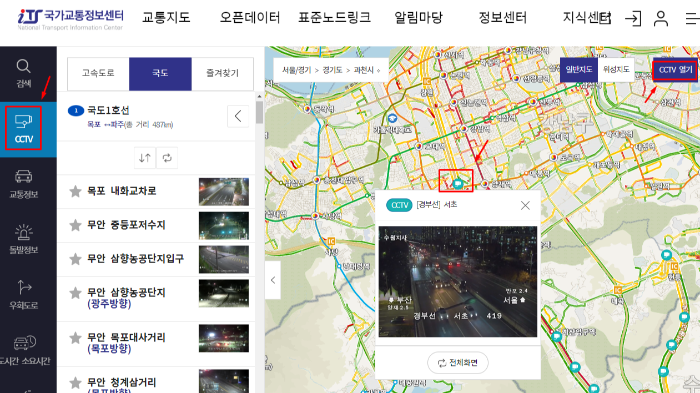700x393 pixels.
Task: Open the 교통정보 car sidebar icon
Action: (24, 184)
